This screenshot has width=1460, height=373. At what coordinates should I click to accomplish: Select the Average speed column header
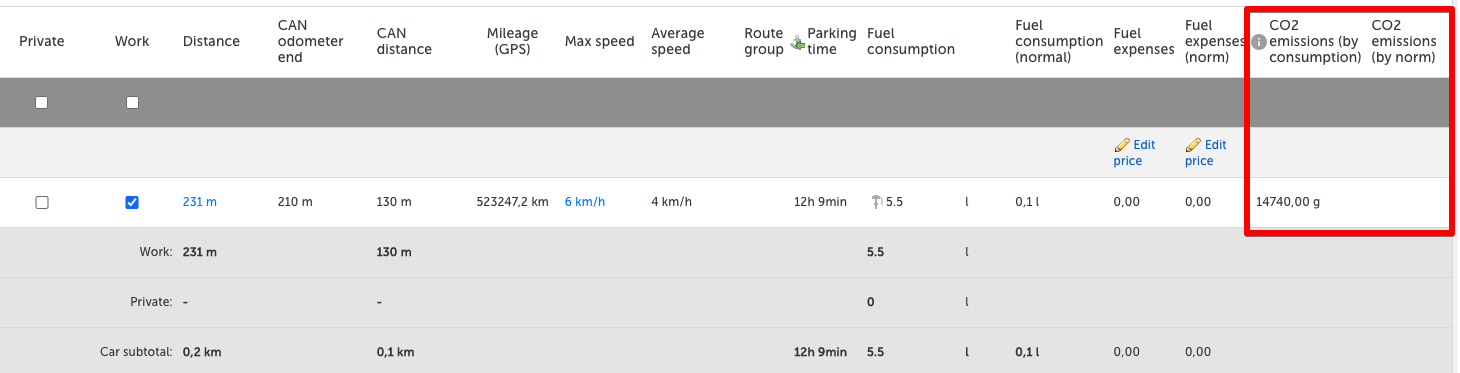(677, 42)
